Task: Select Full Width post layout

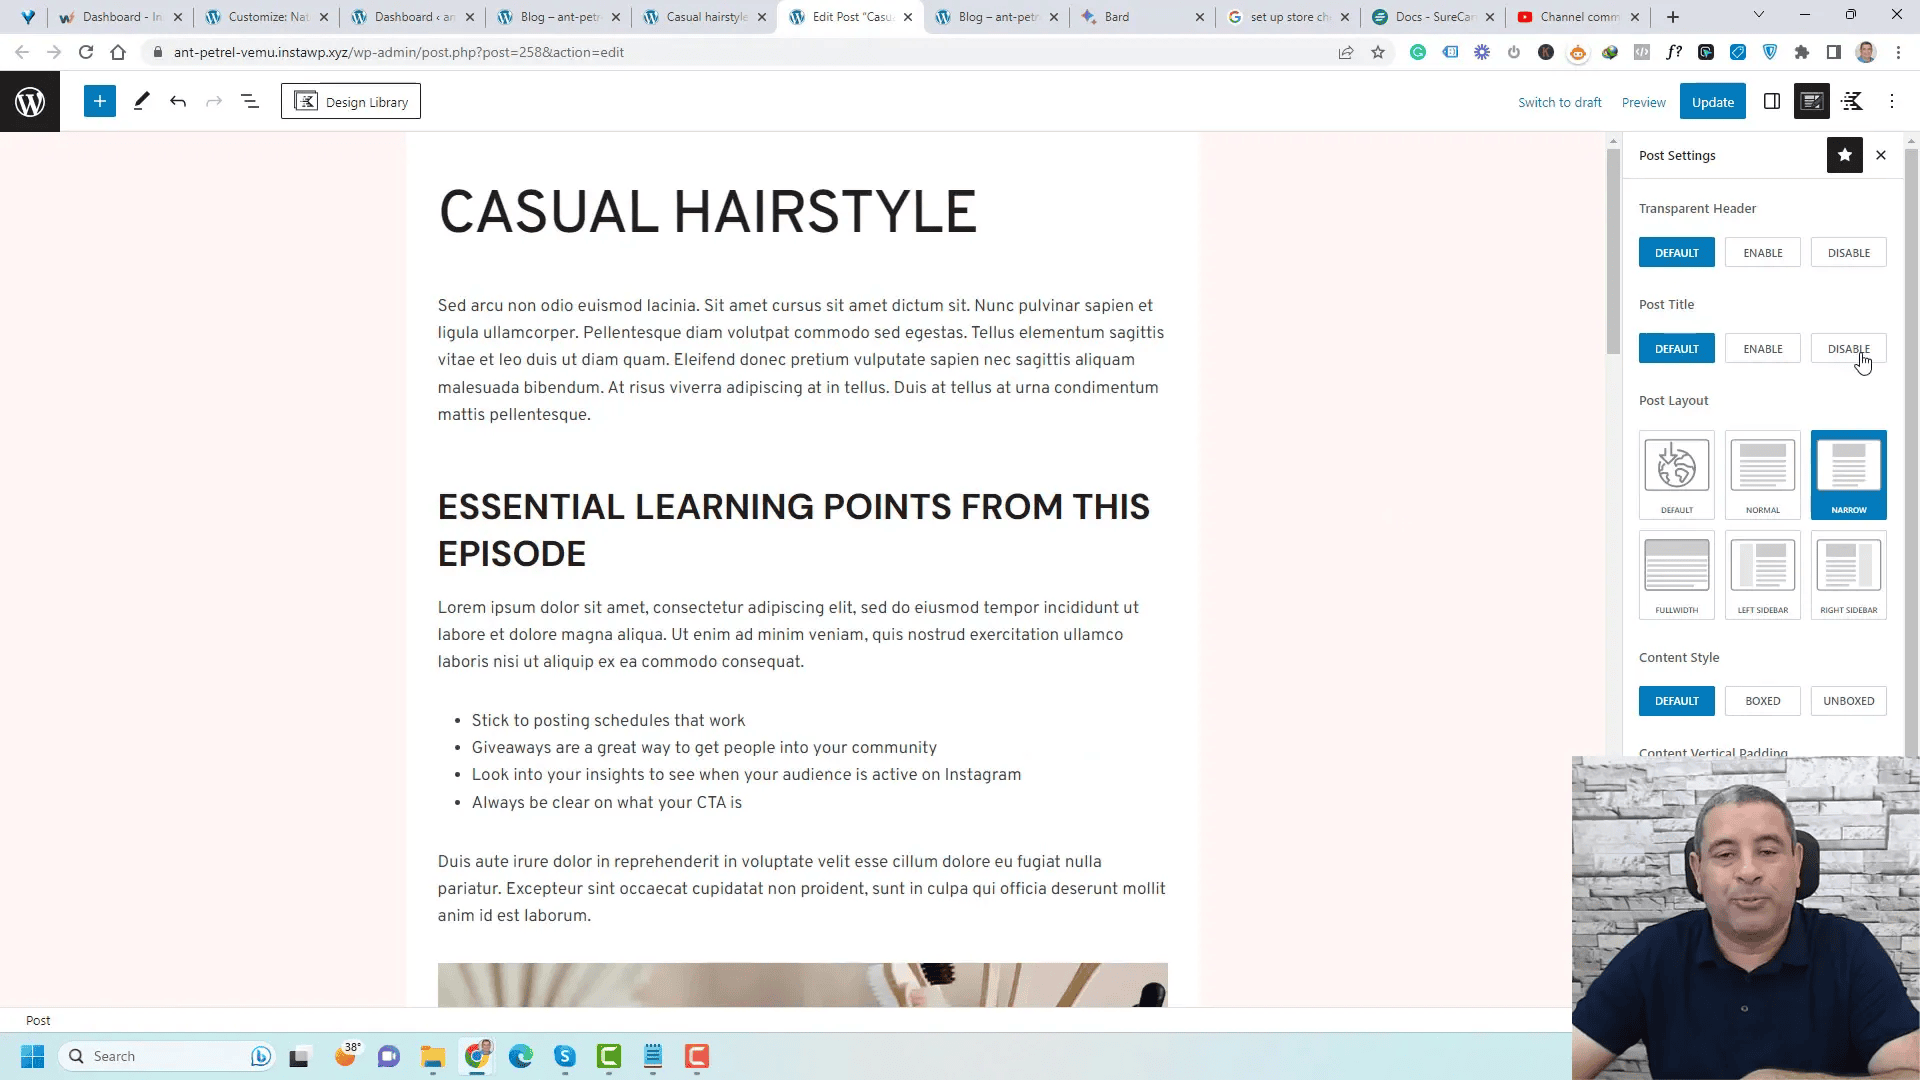Action: pos(1677,574)
